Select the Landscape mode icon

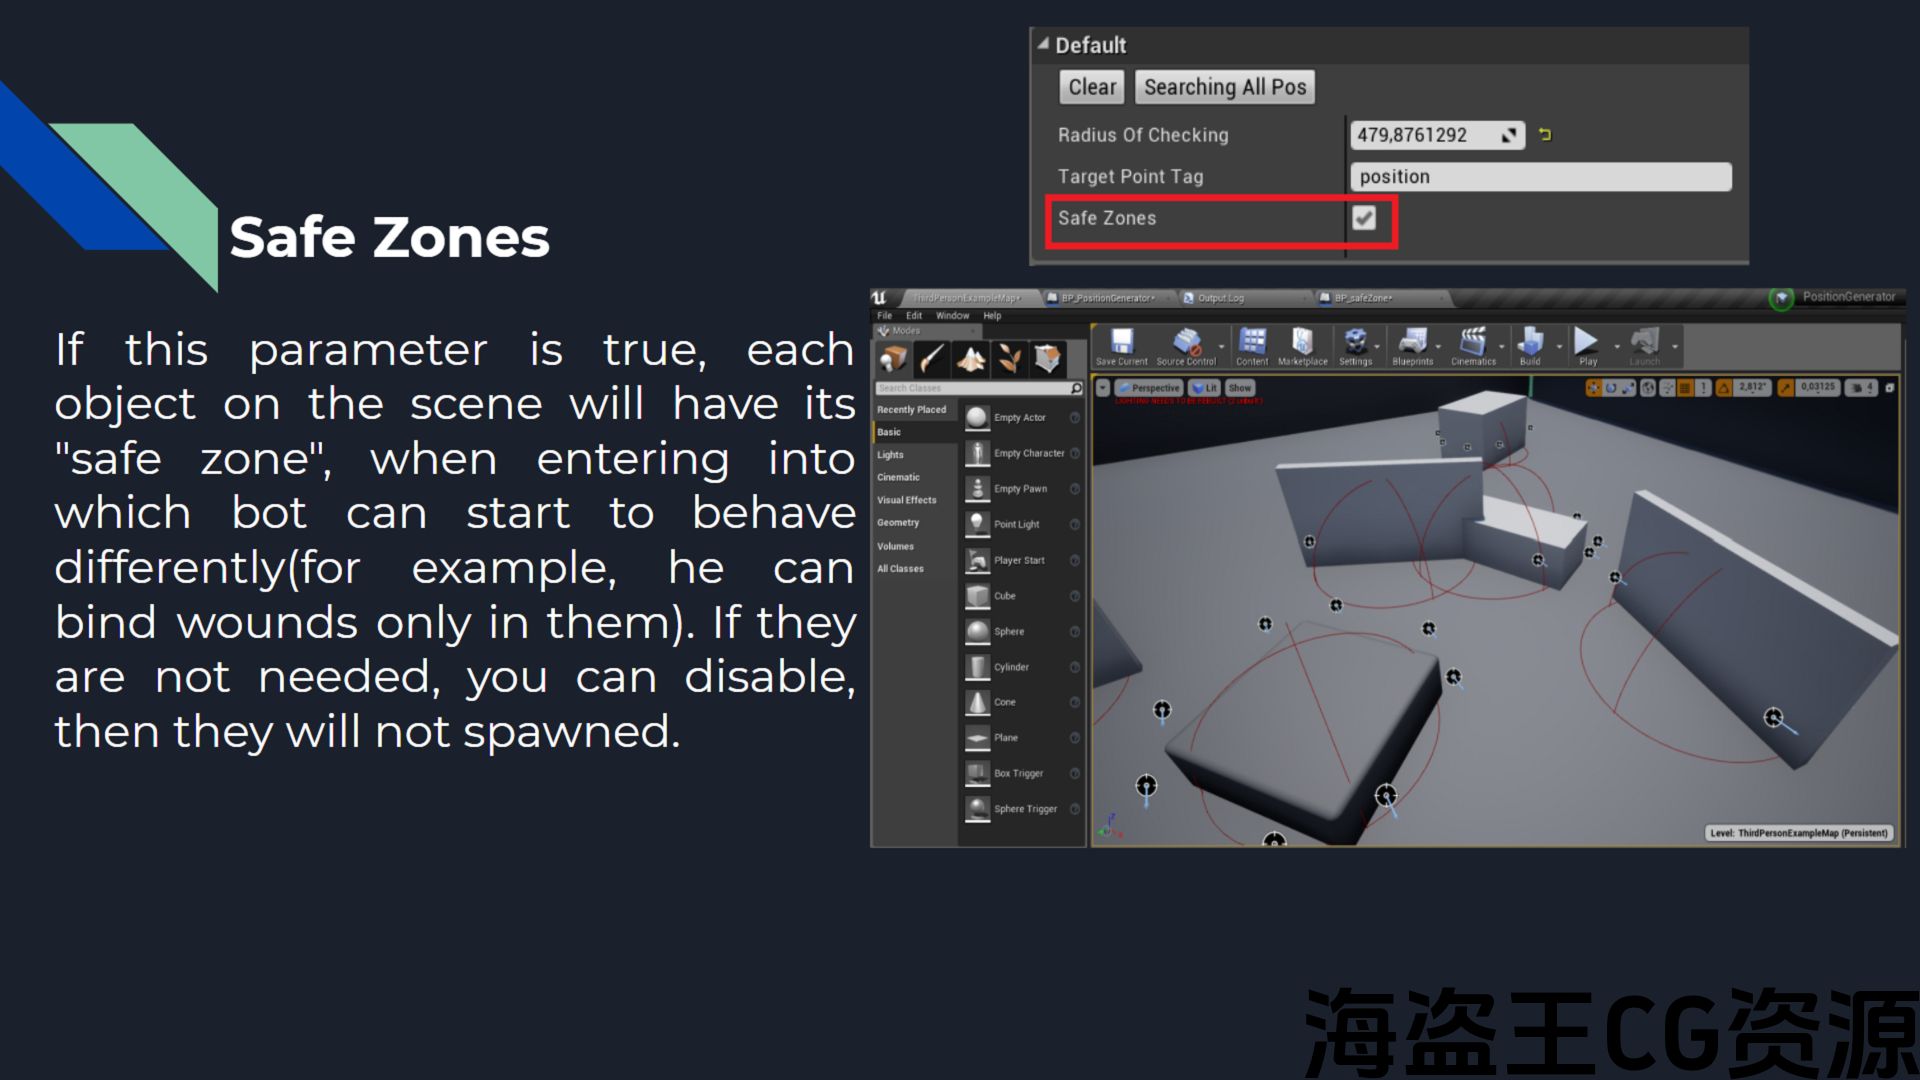970,359
